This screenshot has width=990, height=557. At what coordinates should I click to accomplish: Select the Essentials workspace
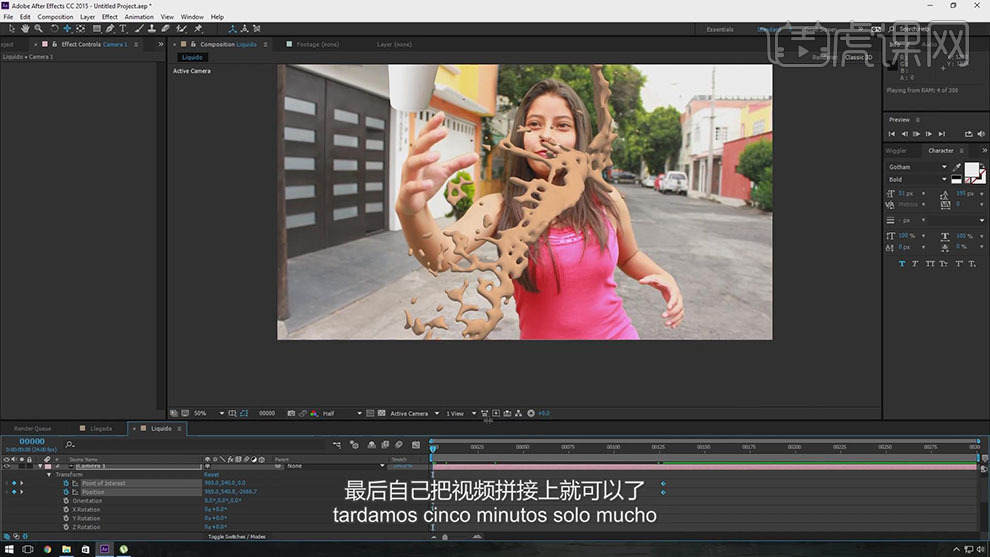(x=720, y=29)
